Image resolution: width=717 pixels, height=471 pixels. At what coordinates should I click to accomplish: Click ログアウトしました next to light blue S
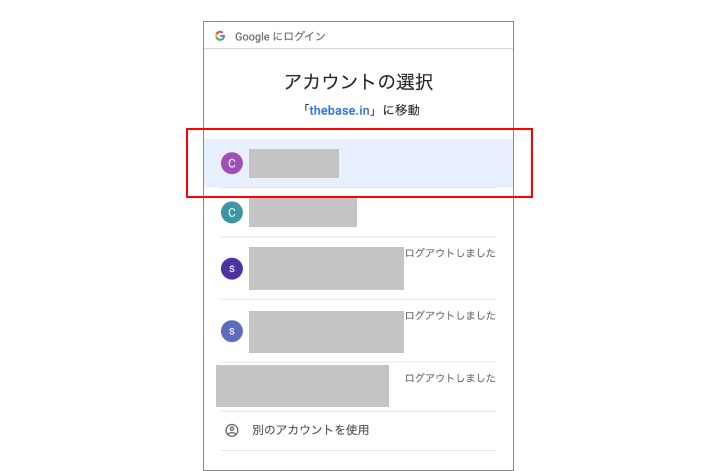450,316
